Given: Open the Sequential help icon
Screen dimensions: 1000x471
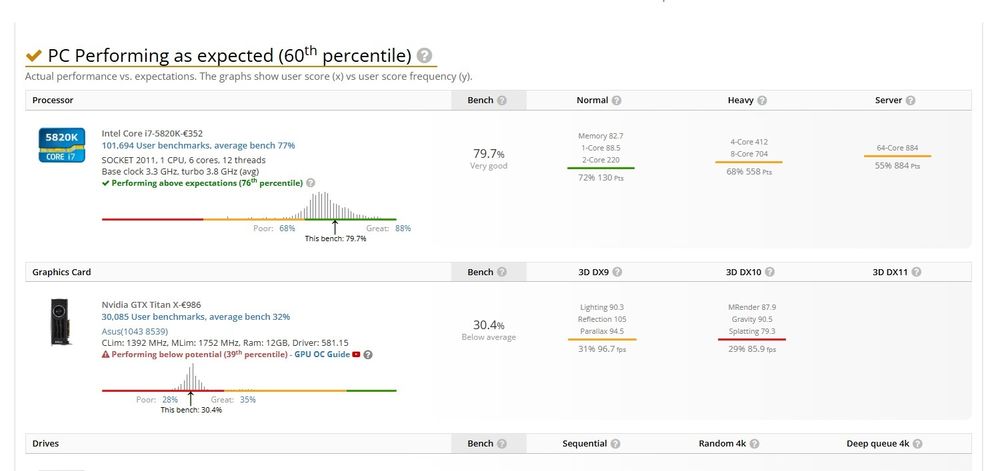Looking at the screenshot, I should pos(615,444).
